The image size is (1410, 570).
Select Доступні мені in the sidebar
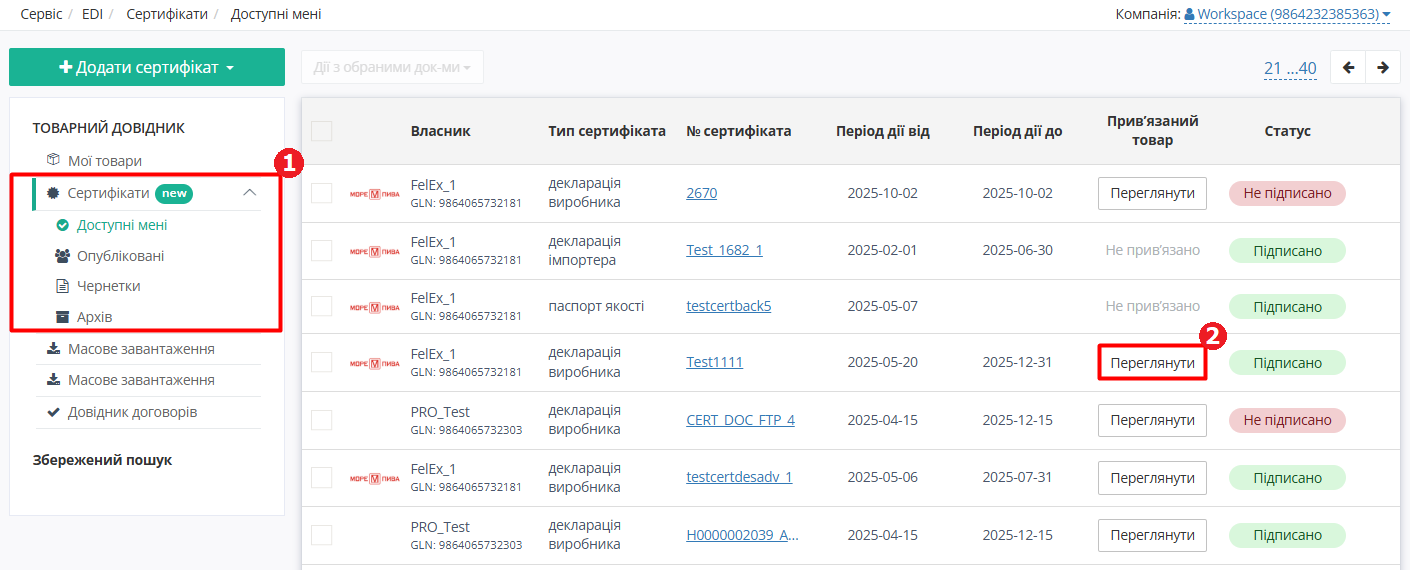click(x=122, y=225)
